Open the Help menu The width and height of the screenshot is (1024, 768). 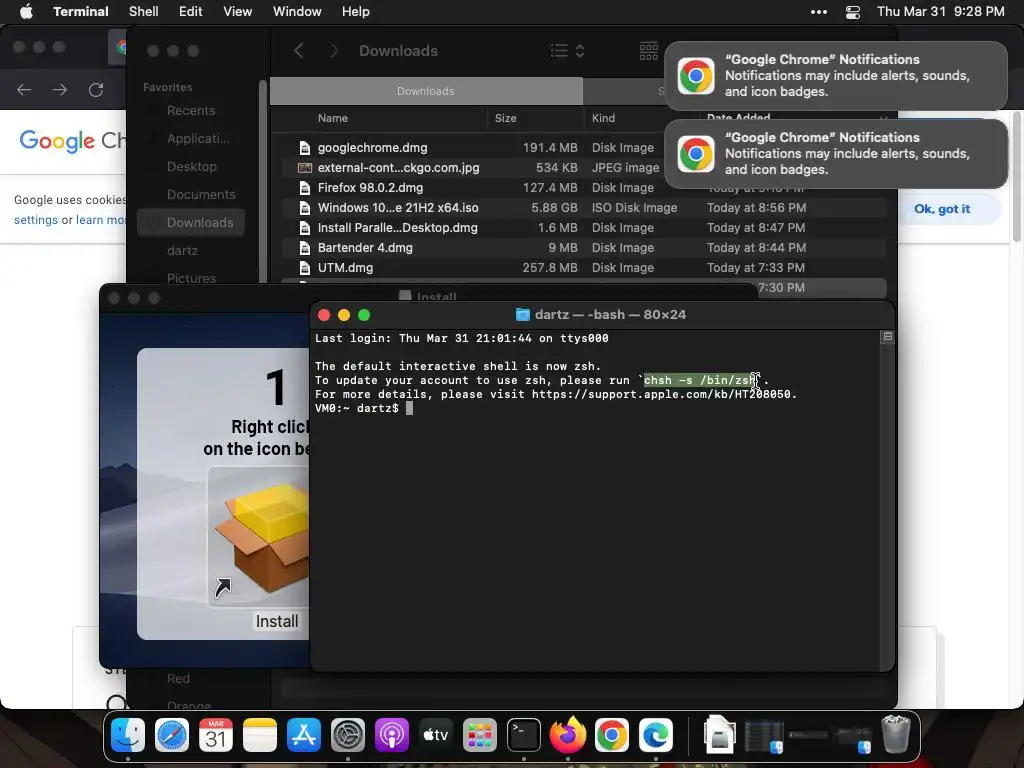click(x=355, y=11)
